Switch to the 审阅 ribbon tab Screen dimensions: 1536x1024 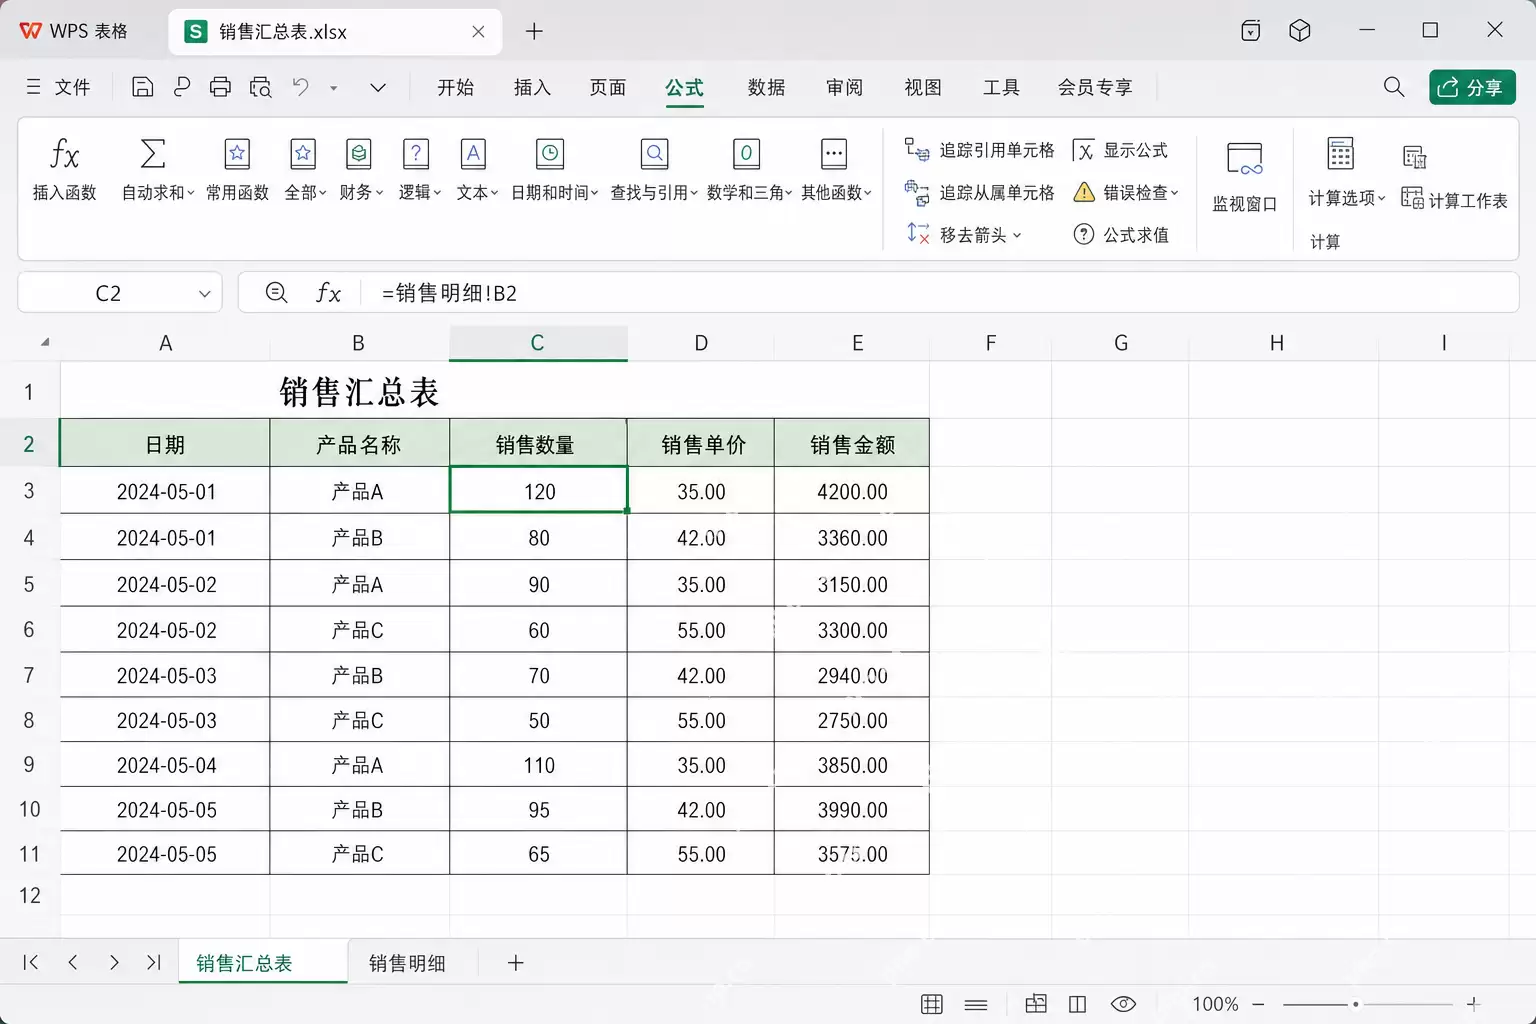(x=844, y=87)
